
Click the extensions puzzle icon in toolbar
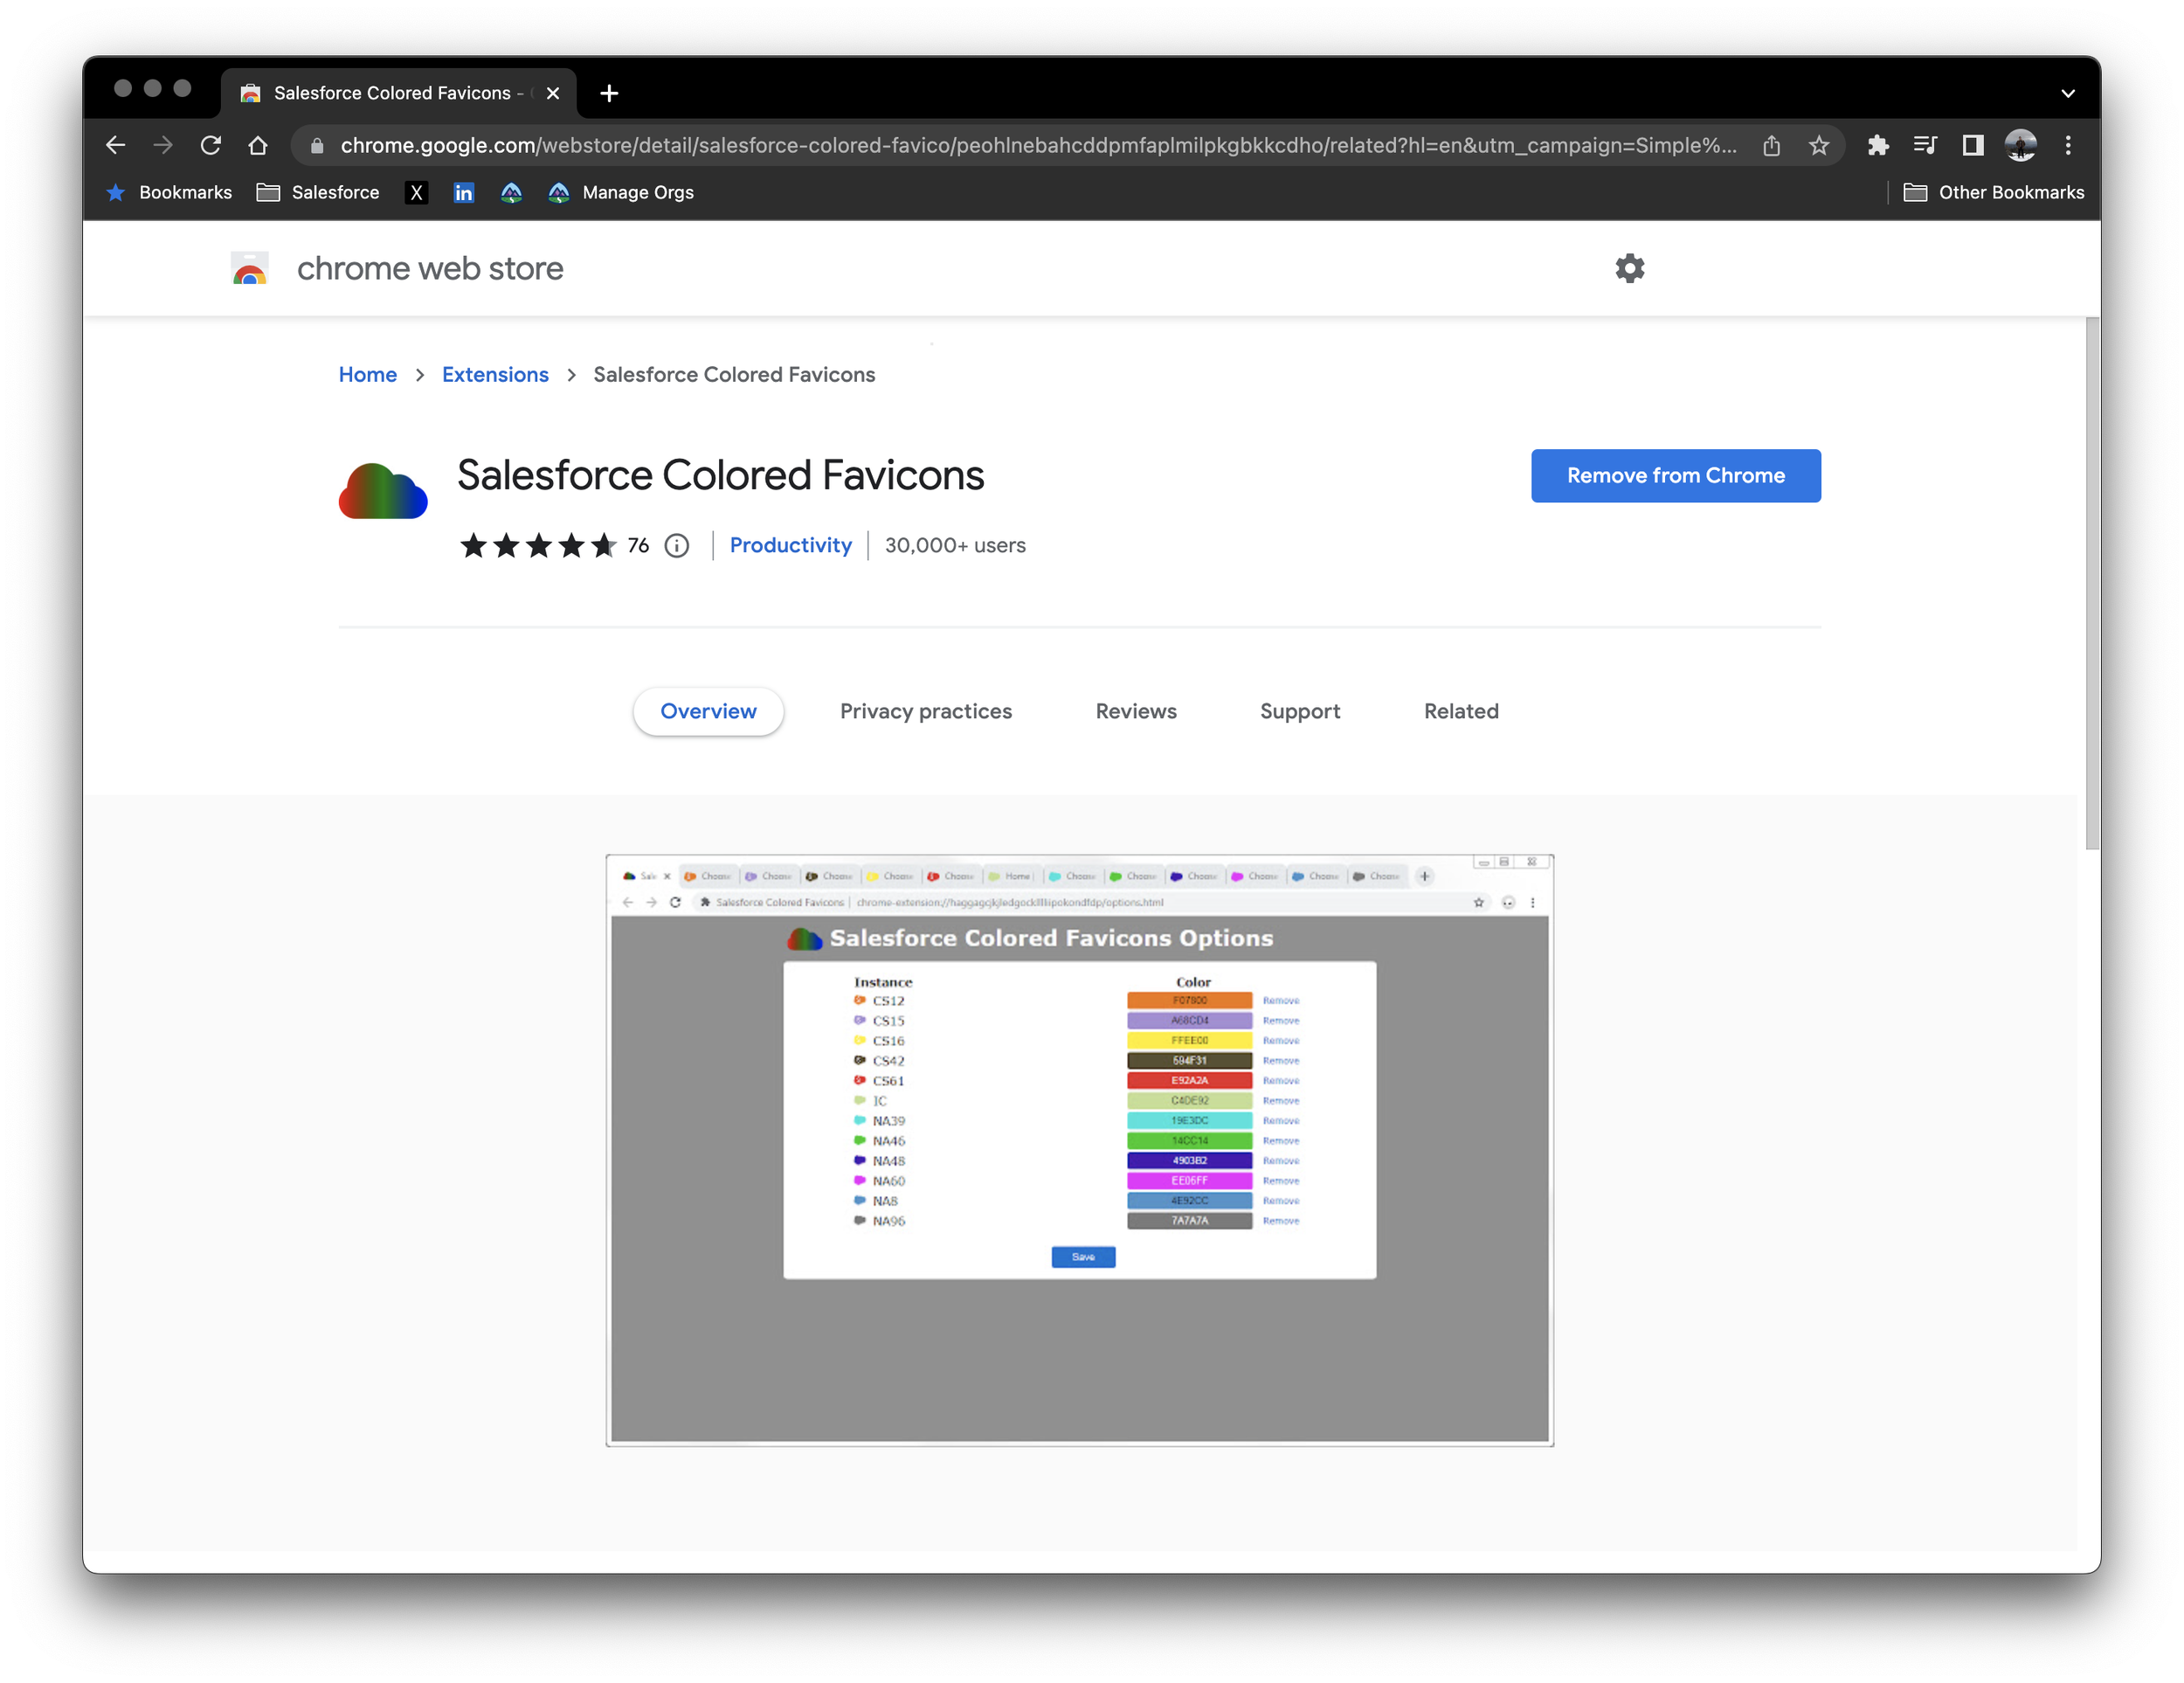(x=1878, y=145)
